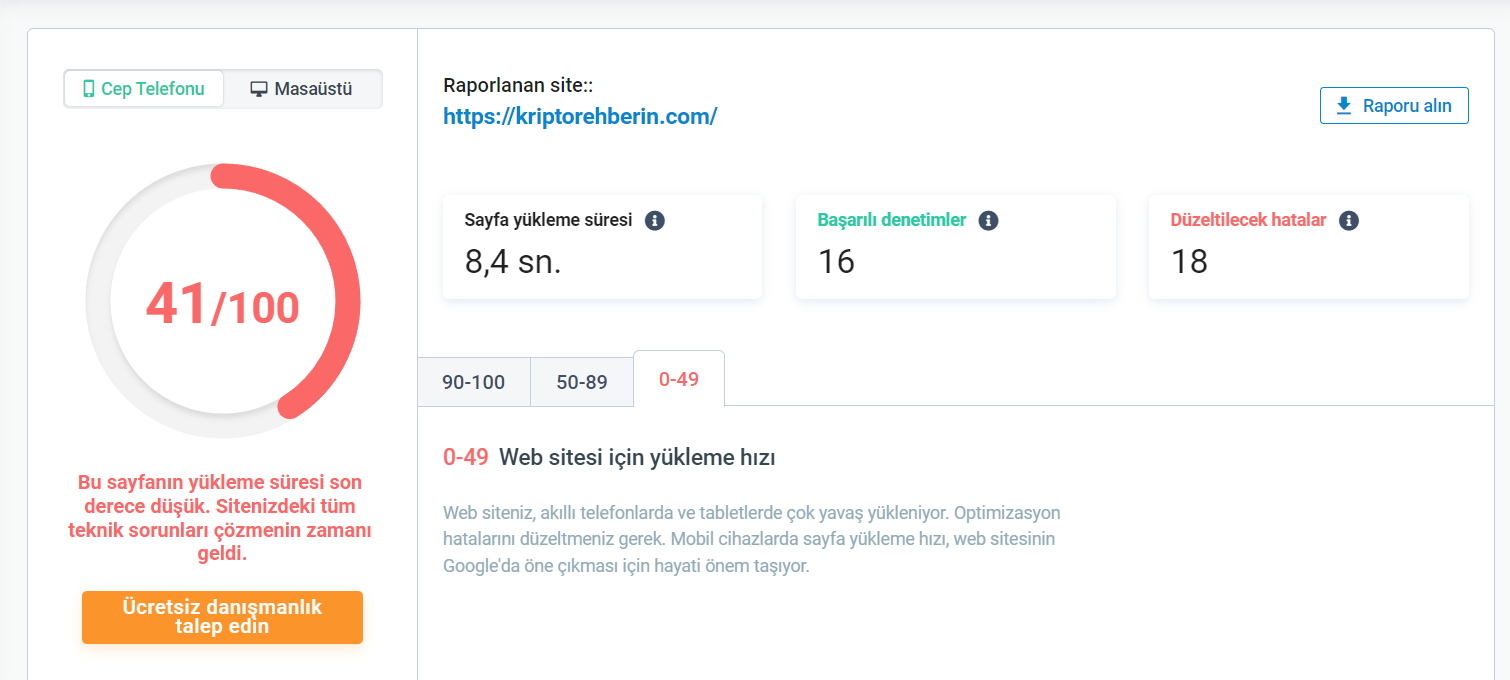
Task: Click the Raporu alın button
Action: 1394,105
